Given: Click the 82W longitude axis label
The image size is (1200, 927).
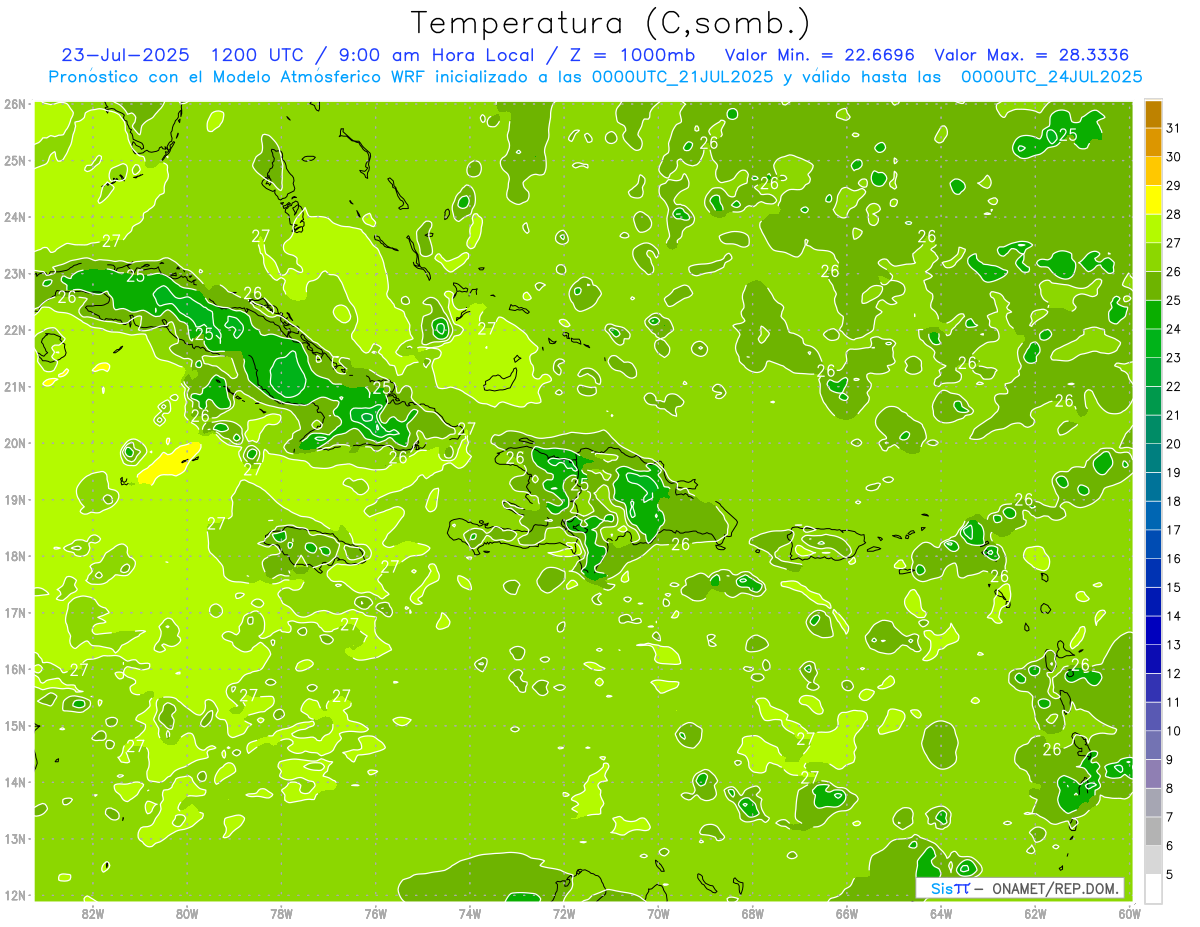Looking at the screenshot, I should (x=93, y=913).
